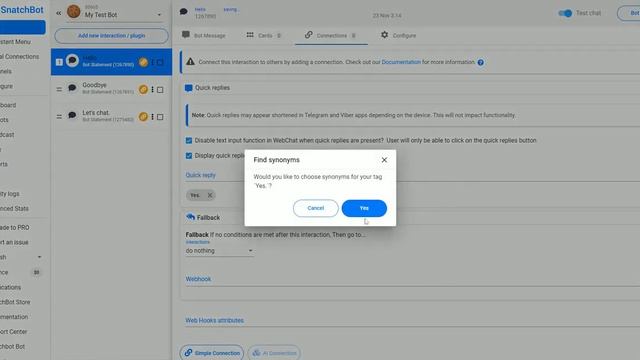The image size is (640, 360).
Task: Tick the Hello interaction checkbox
Action: click(x=160, y=62)
